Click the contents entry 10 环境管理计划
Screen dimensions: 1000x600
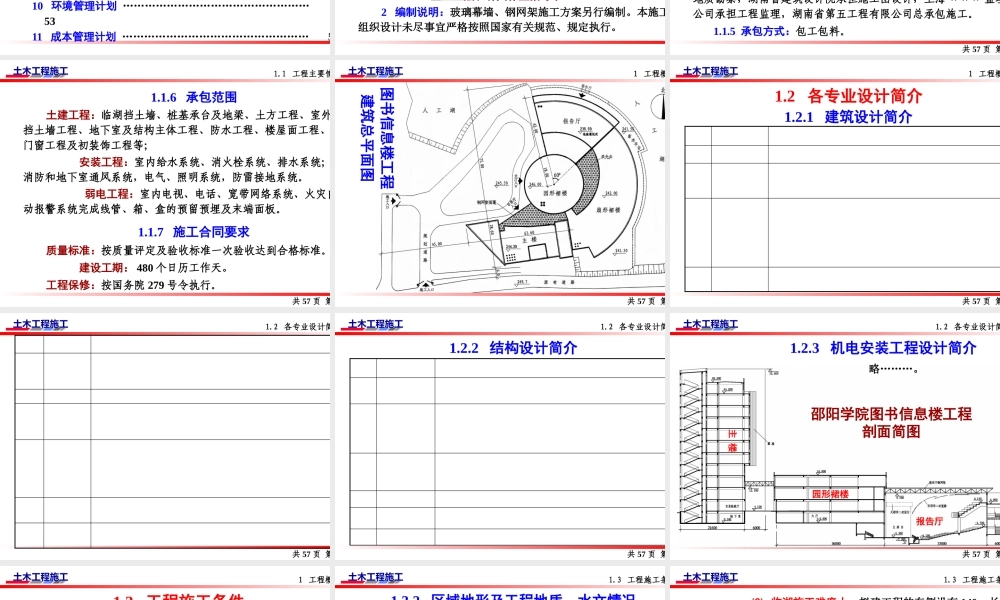(x=74, y=6)
